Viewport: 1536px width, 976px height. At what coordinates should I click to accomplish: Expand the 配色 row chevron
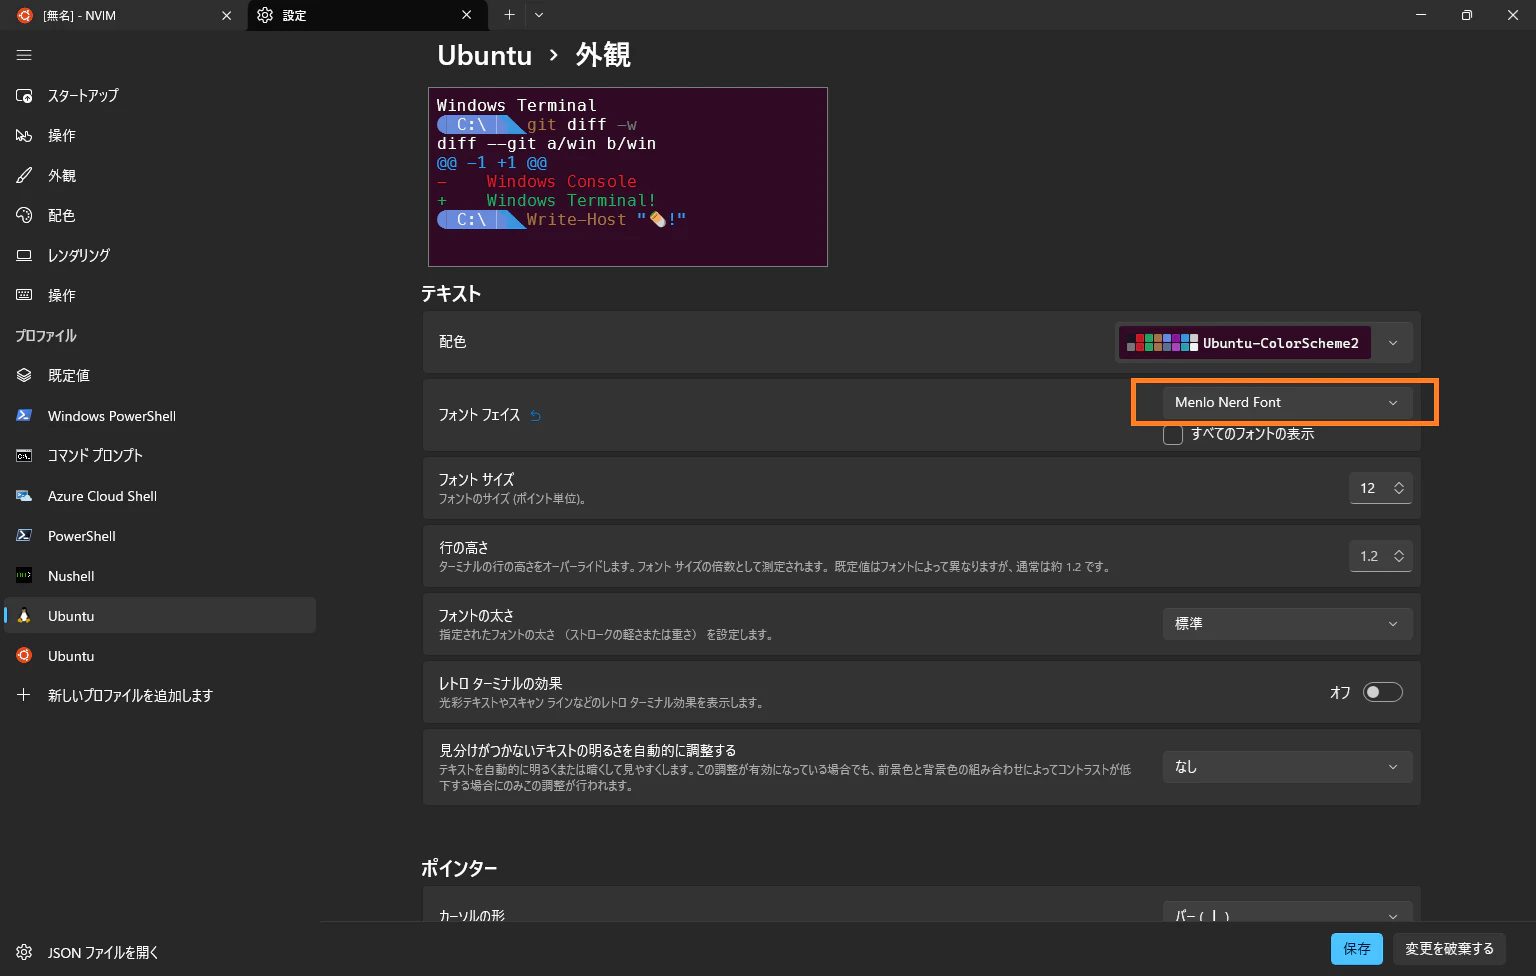pyautogui.click(x=1393, y=343)
